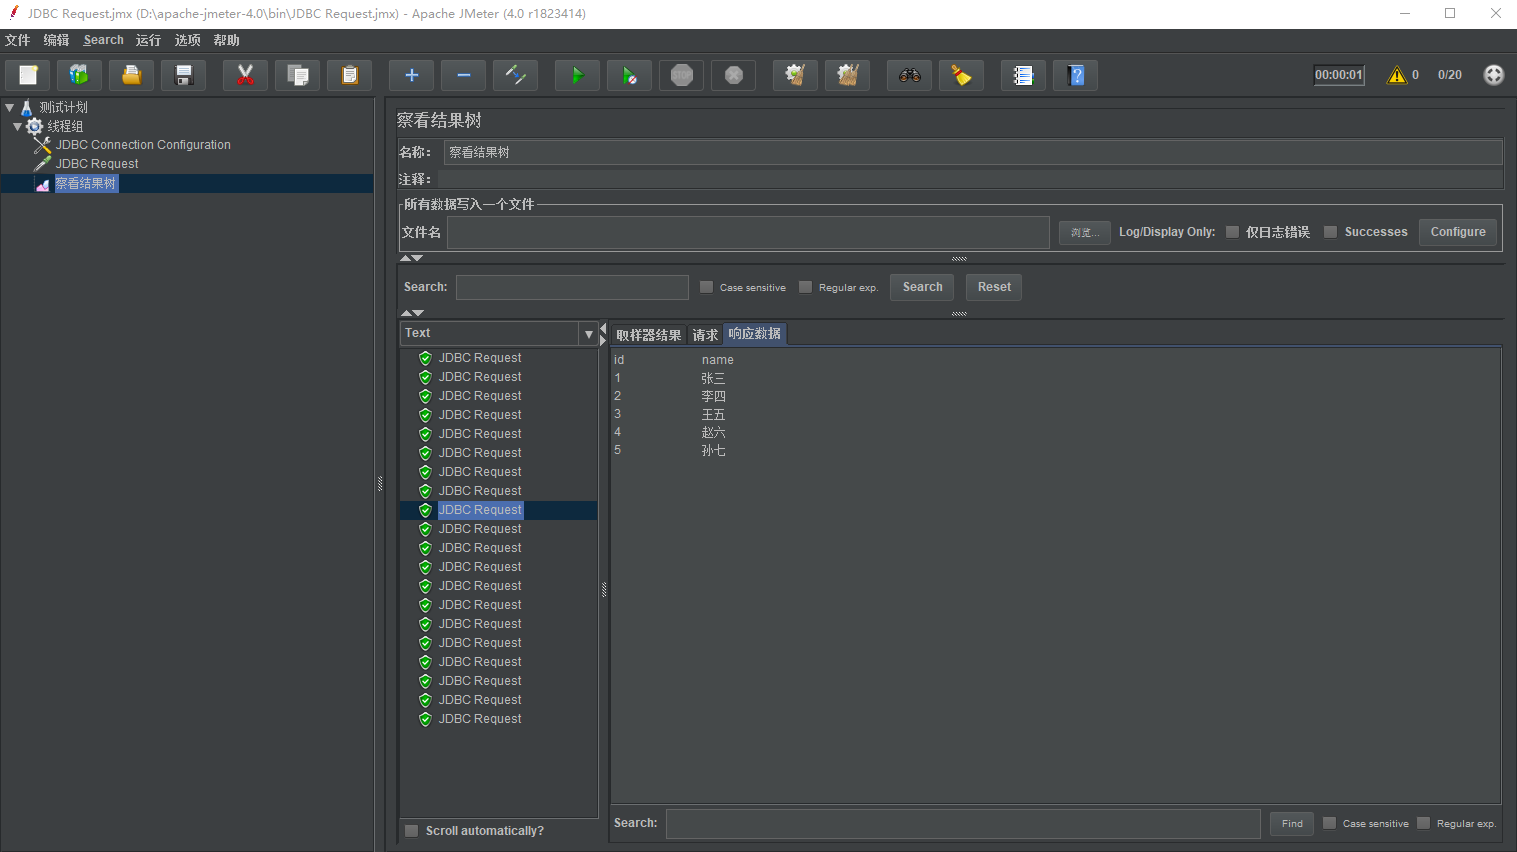The width and height of the screenshot is (1517, 852).
Task: Enable the Successes checkbox
Action: (x=1330, y=232)
